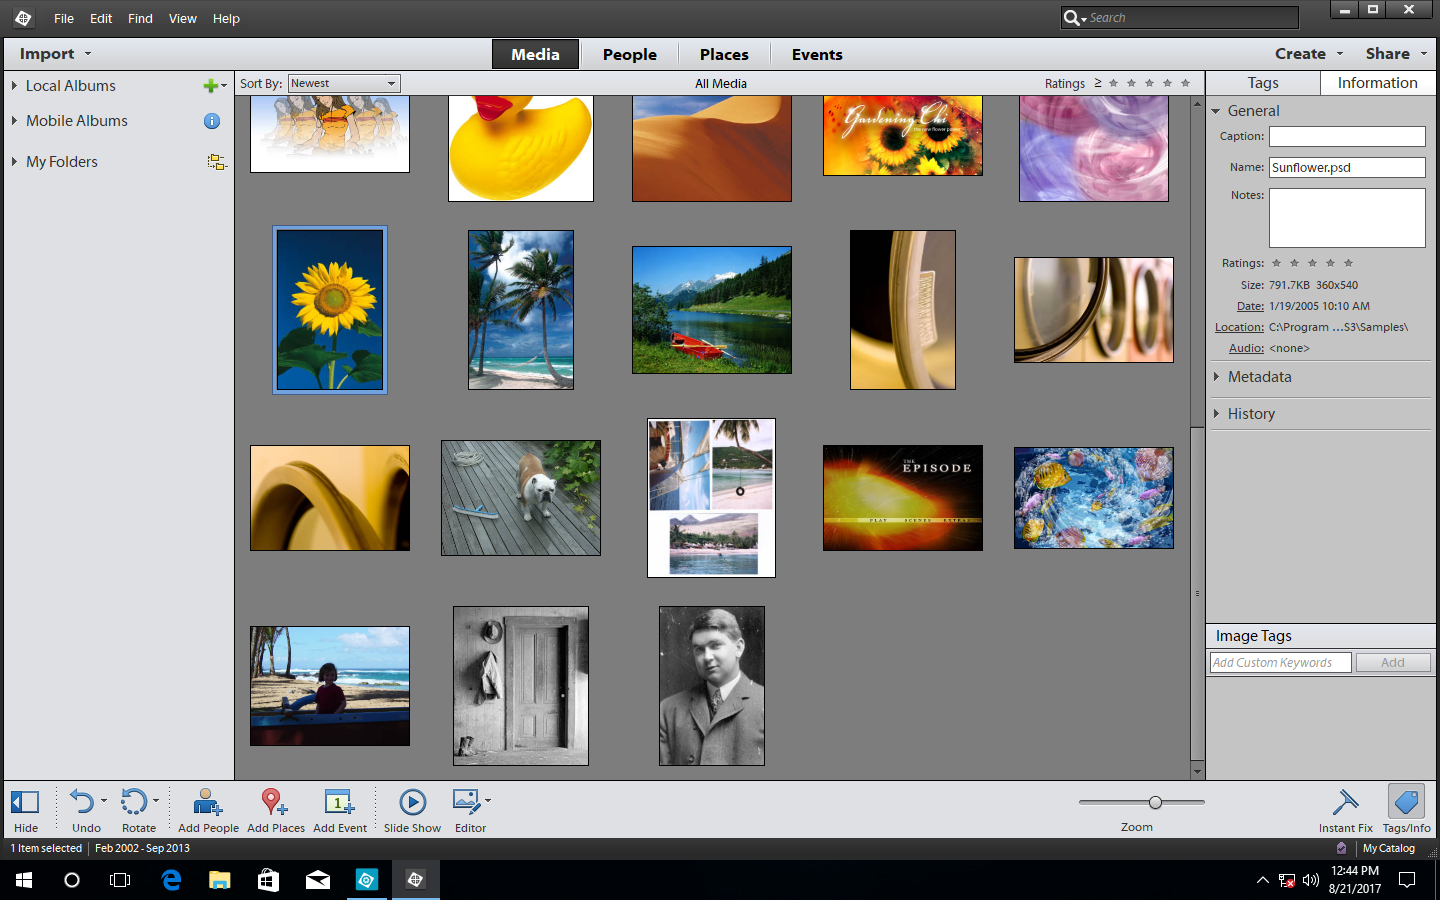Click the Date link in General

1250,306
